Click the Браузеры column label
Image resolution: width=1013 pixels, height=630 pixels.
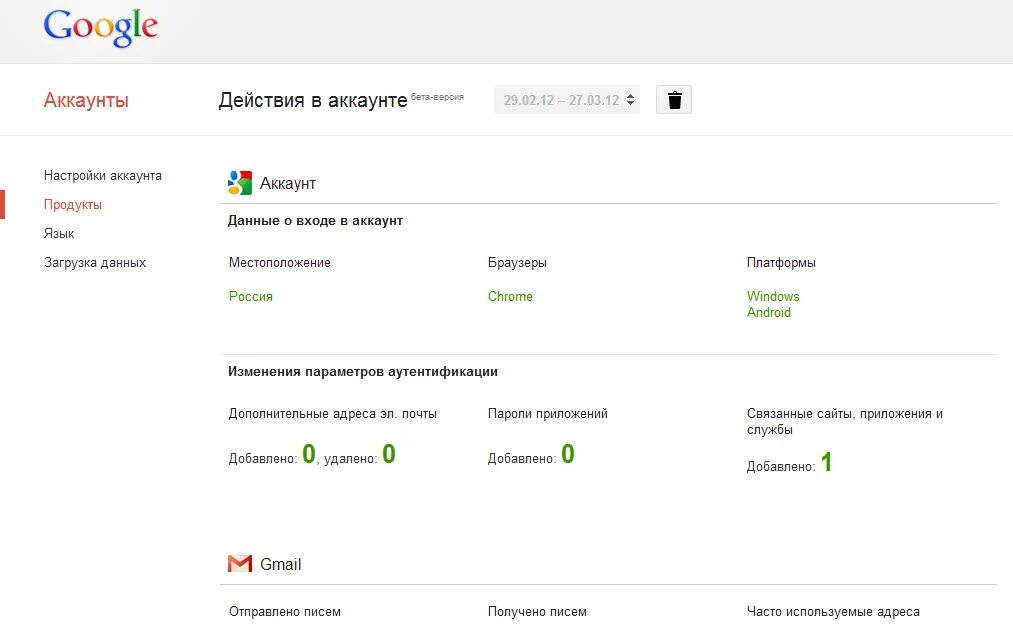point(517,262)
